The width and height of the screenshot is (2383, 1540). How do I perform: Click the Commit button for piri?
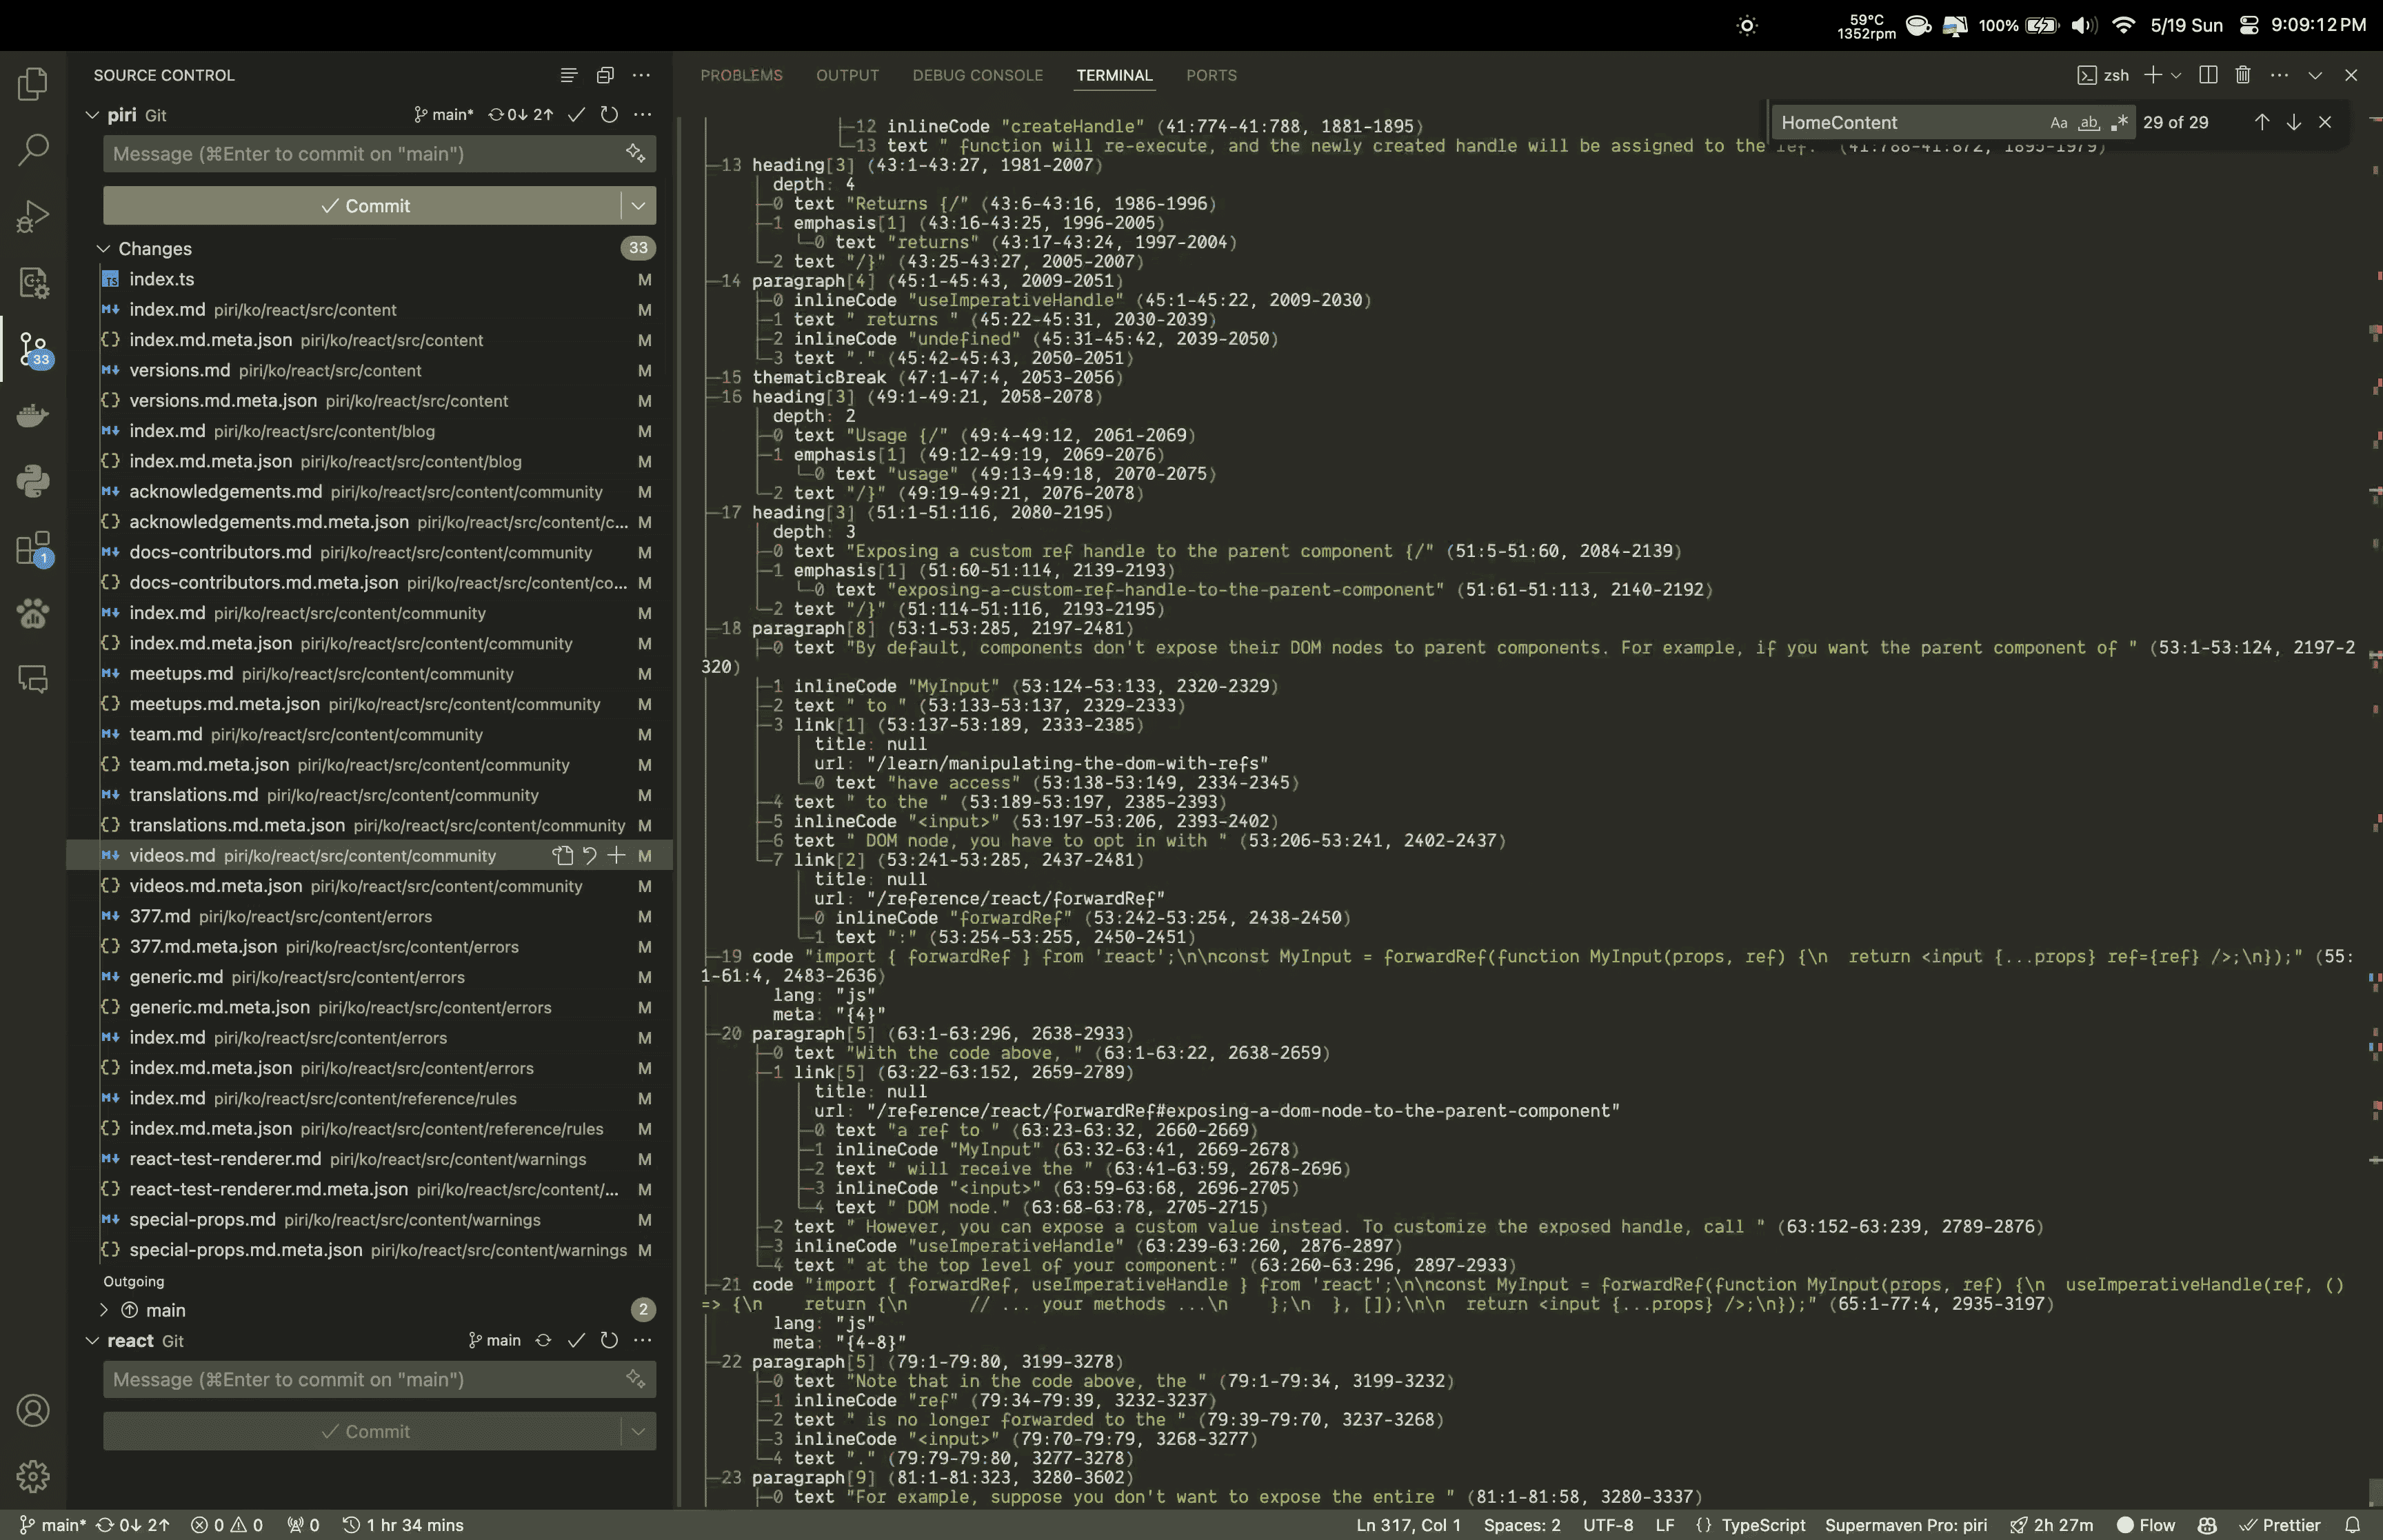[x=364, y=206]
